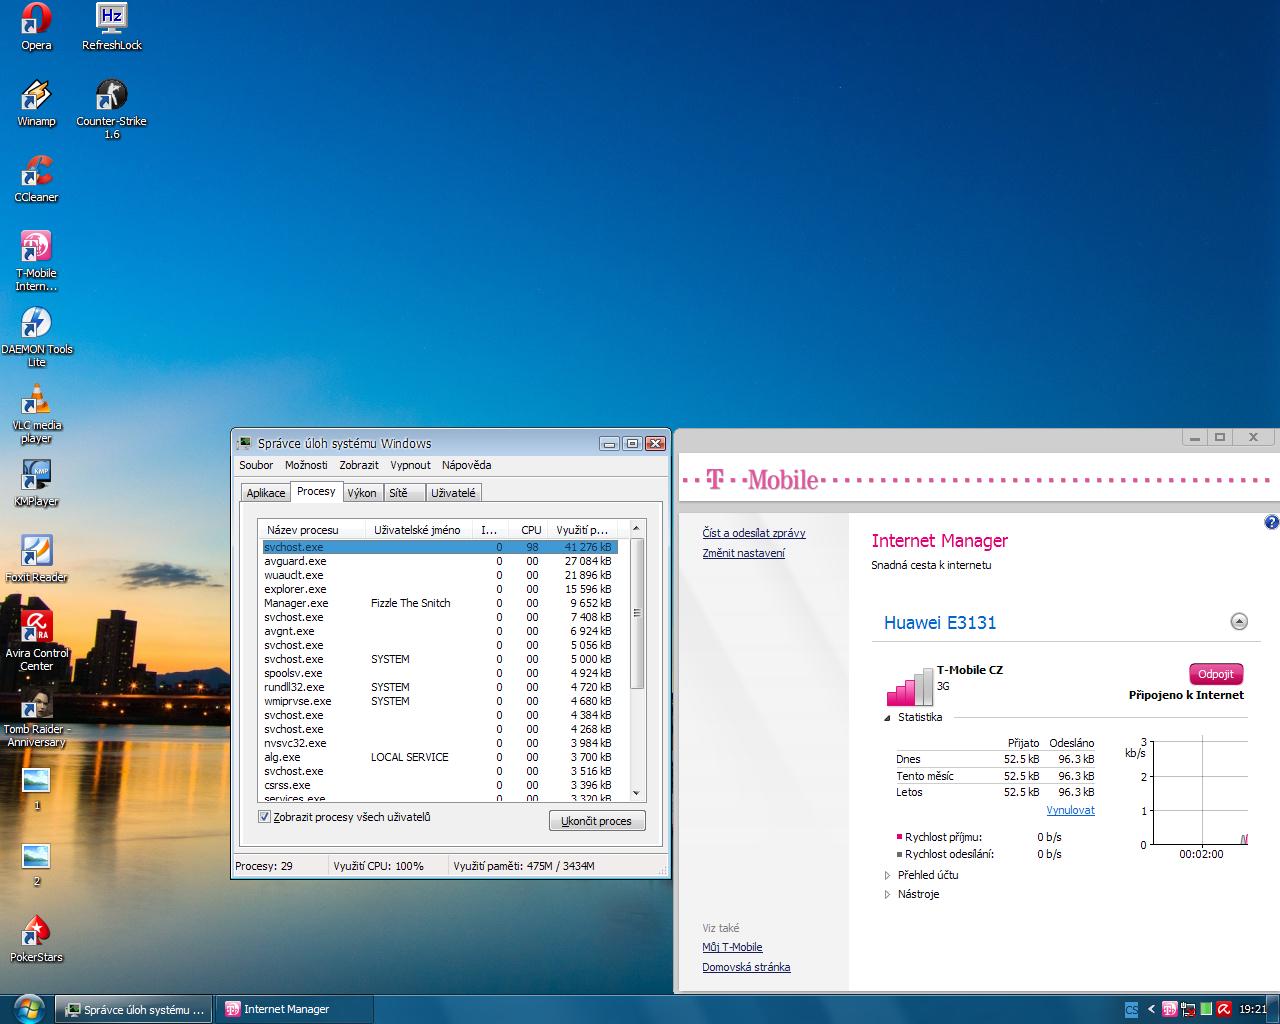1280x1024 pixels.
Task: Switch to the Výkon tab
Action: pyautogui.click(x=362, y=493)
